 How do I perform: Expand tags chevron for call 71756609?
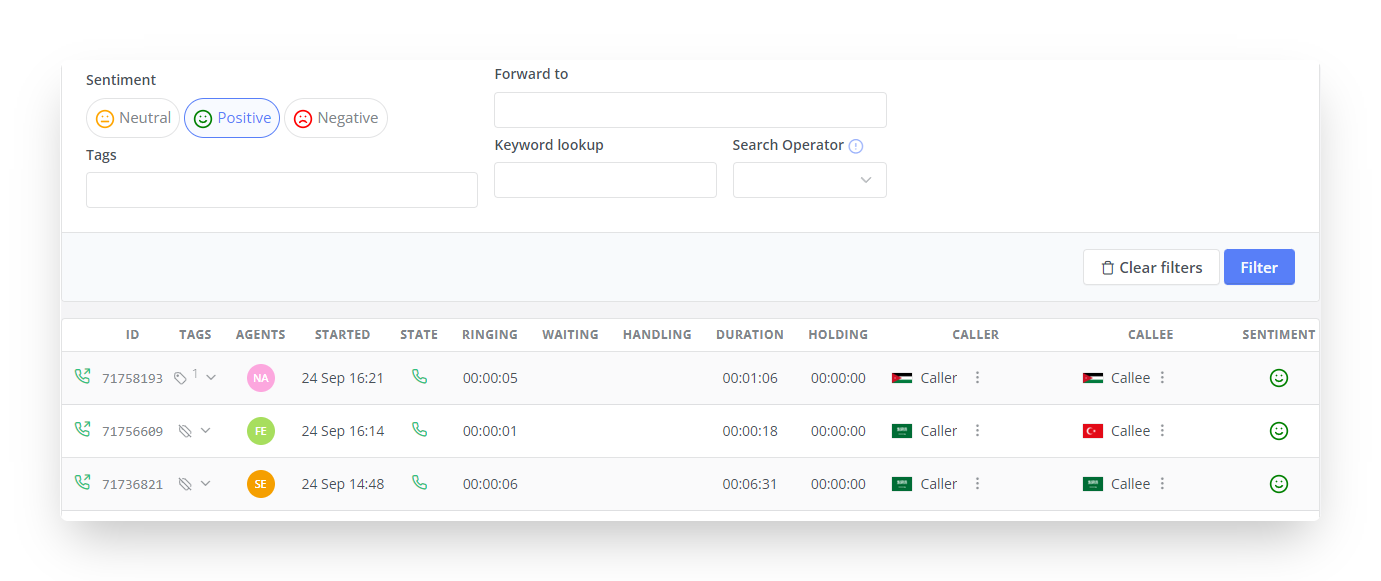click(x=206, y=430)
